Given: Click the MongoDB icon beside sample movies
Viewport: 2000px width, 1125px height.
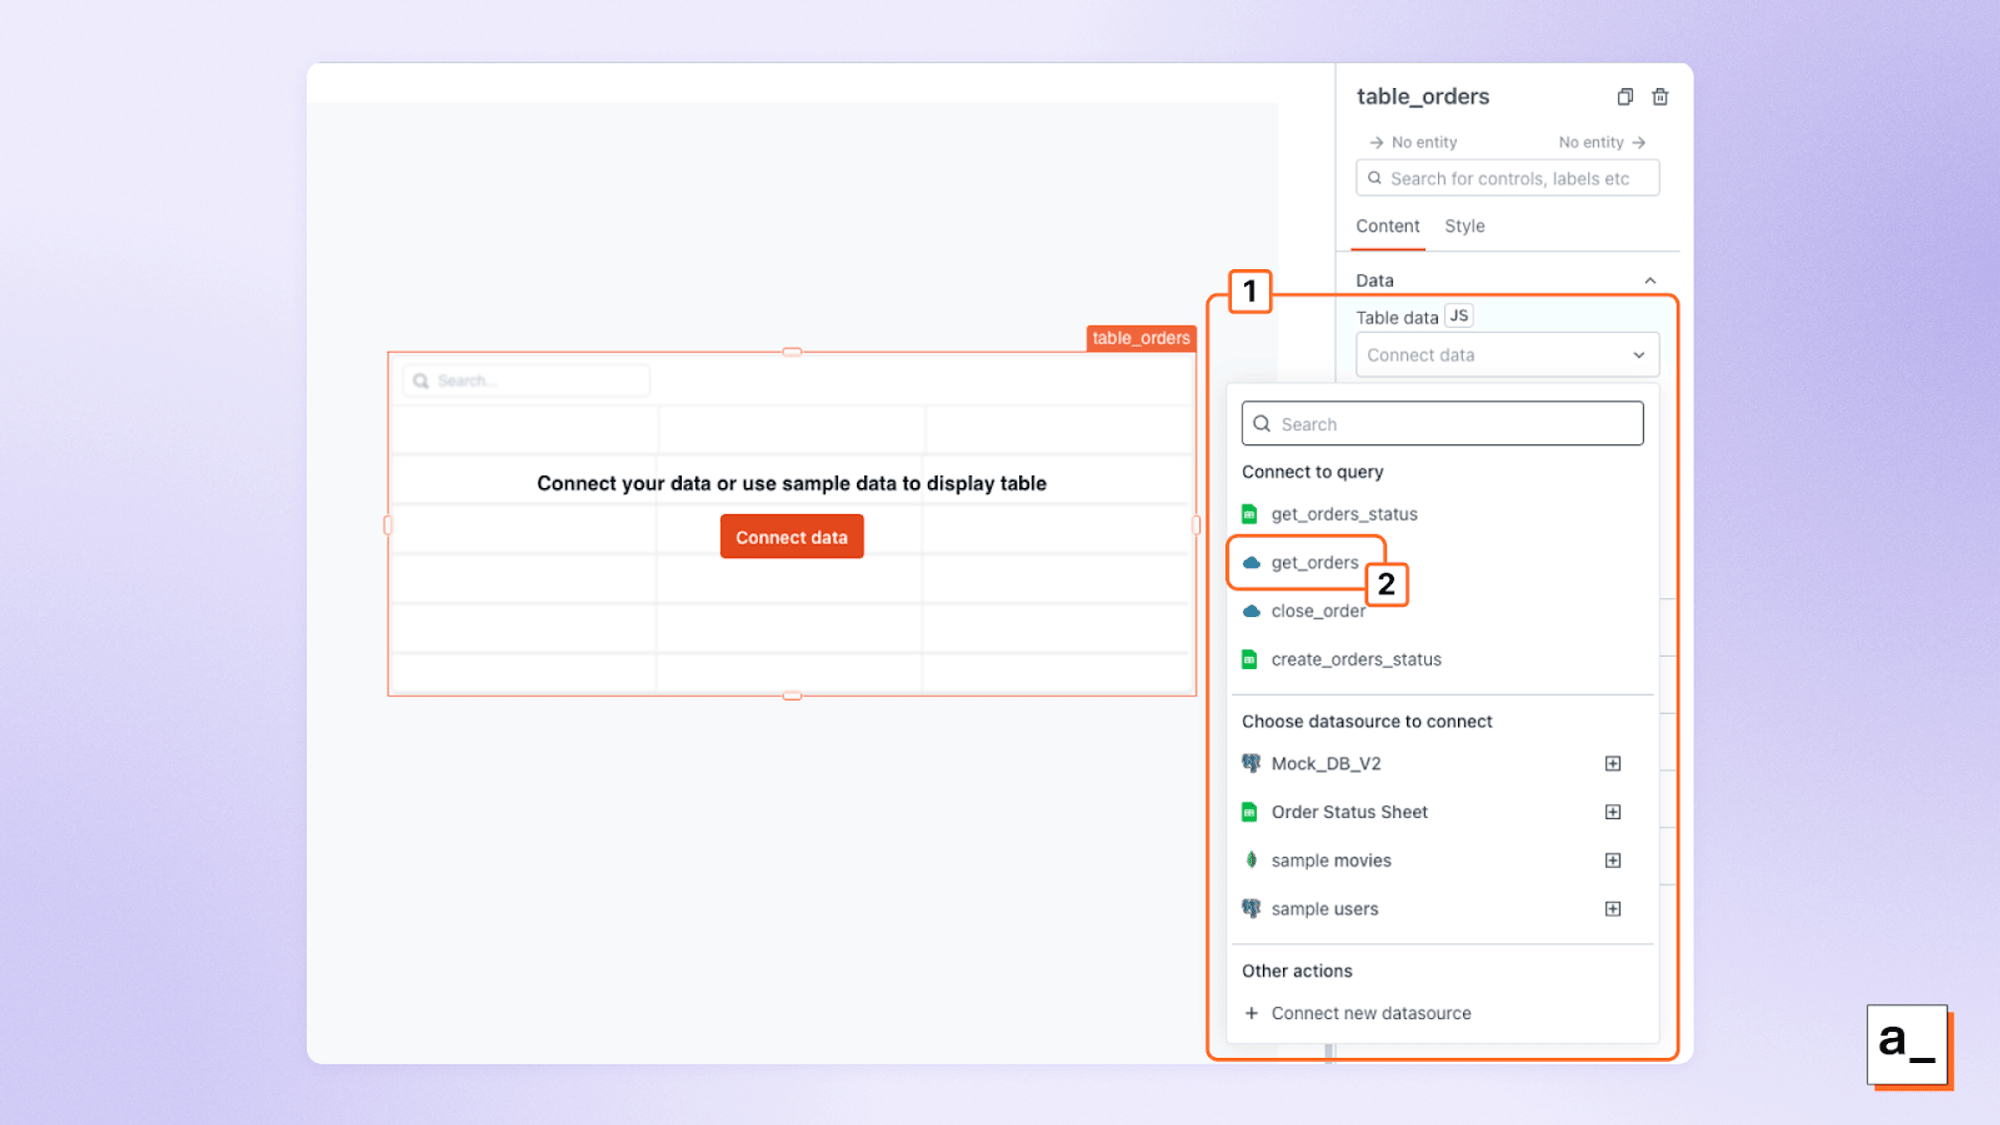Looking at the screenshot, I should coord(1251,859).
